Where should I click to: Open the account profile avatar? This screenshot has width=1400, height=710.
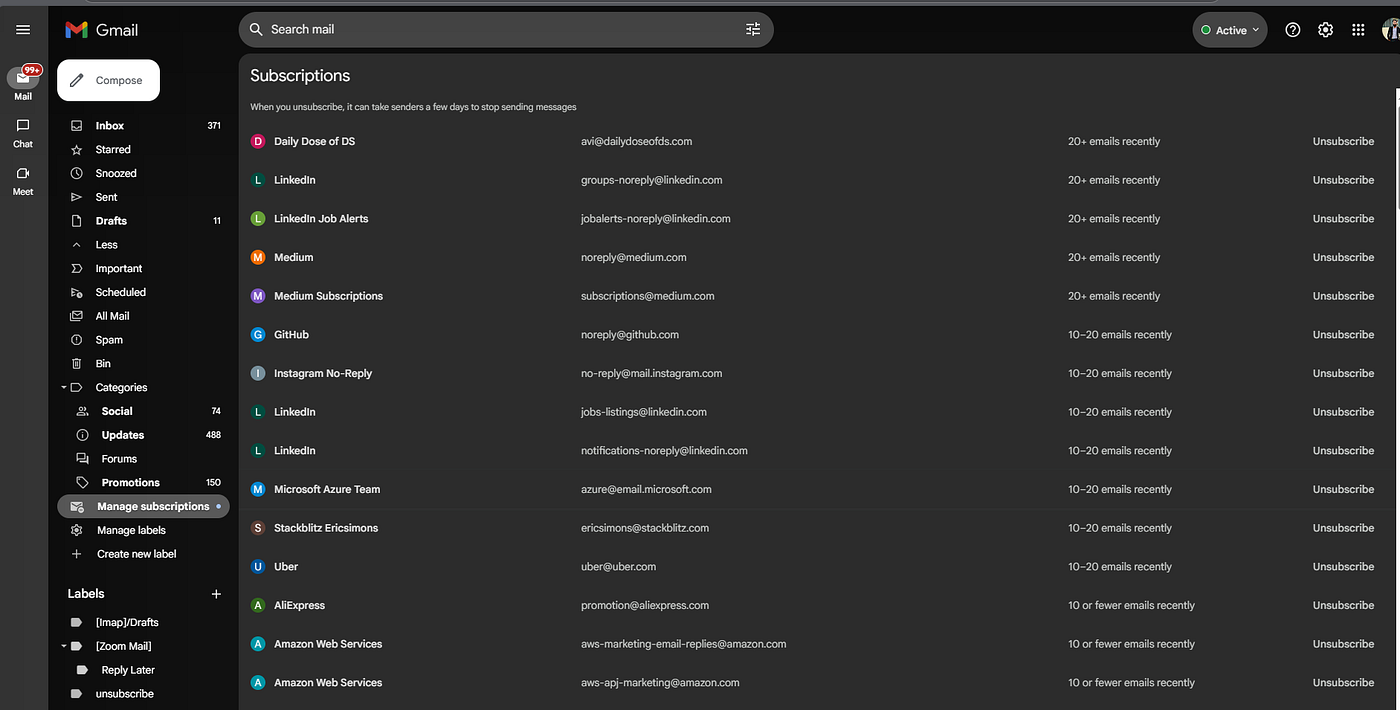(x=1391, y=30)
